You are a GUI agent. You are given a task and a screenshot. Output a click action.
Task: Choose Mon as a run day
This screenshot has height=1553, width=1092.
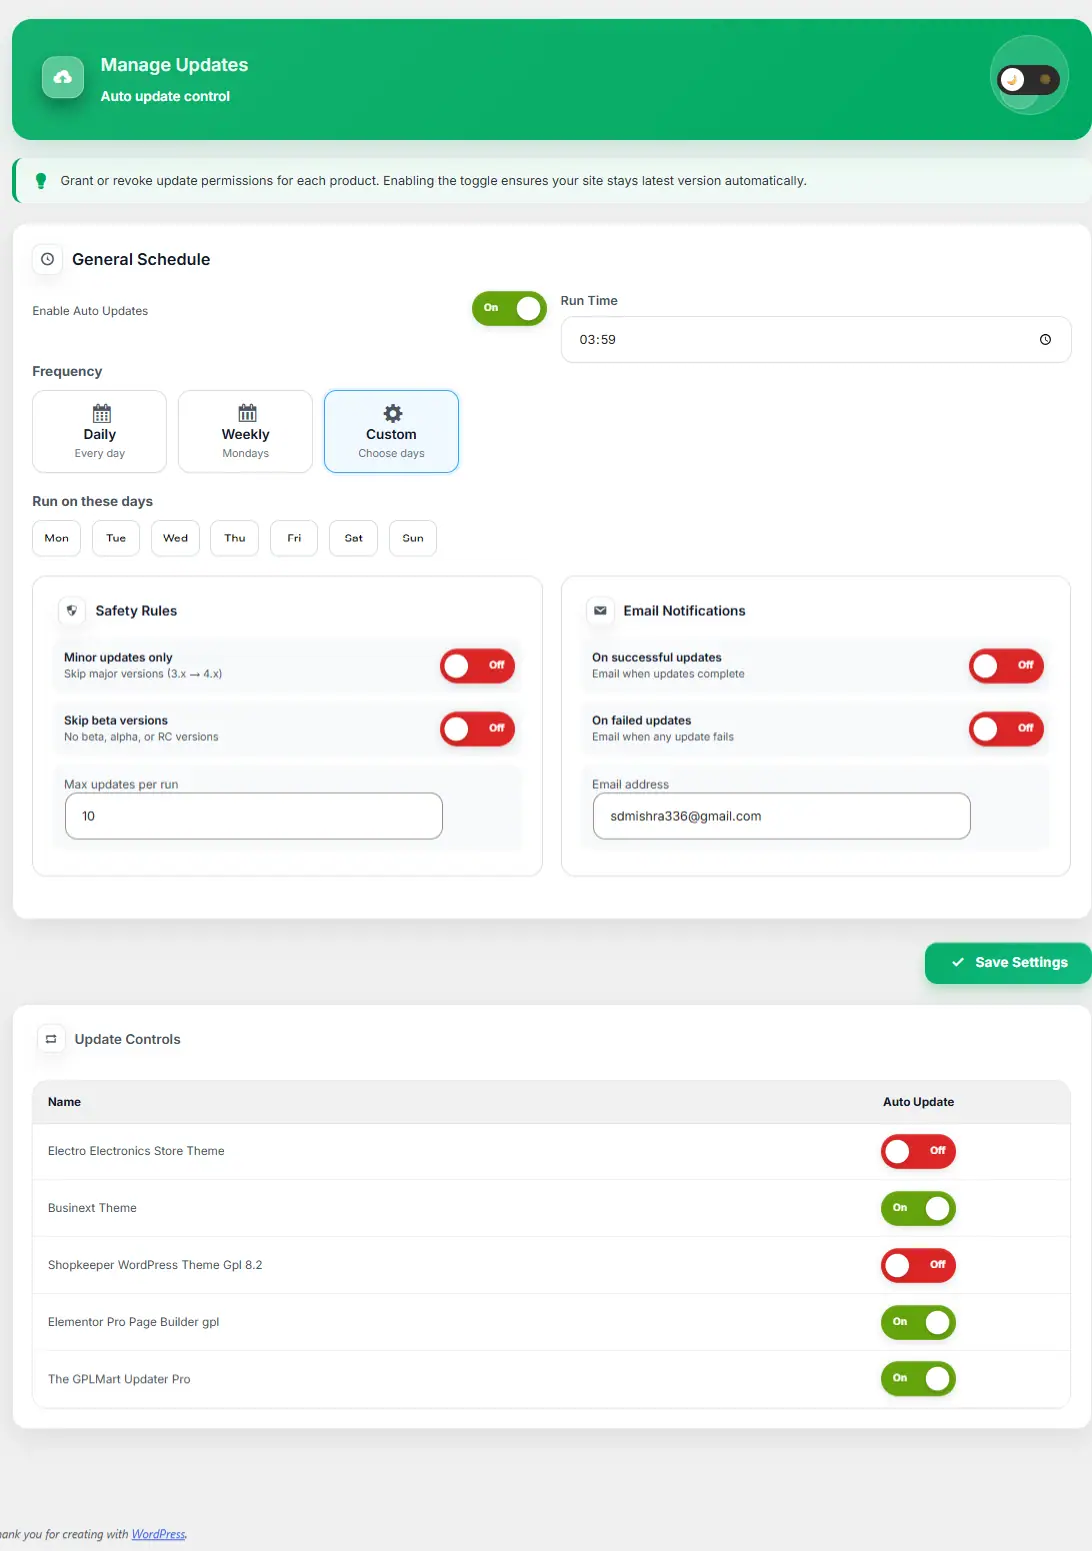coord(56,538)
